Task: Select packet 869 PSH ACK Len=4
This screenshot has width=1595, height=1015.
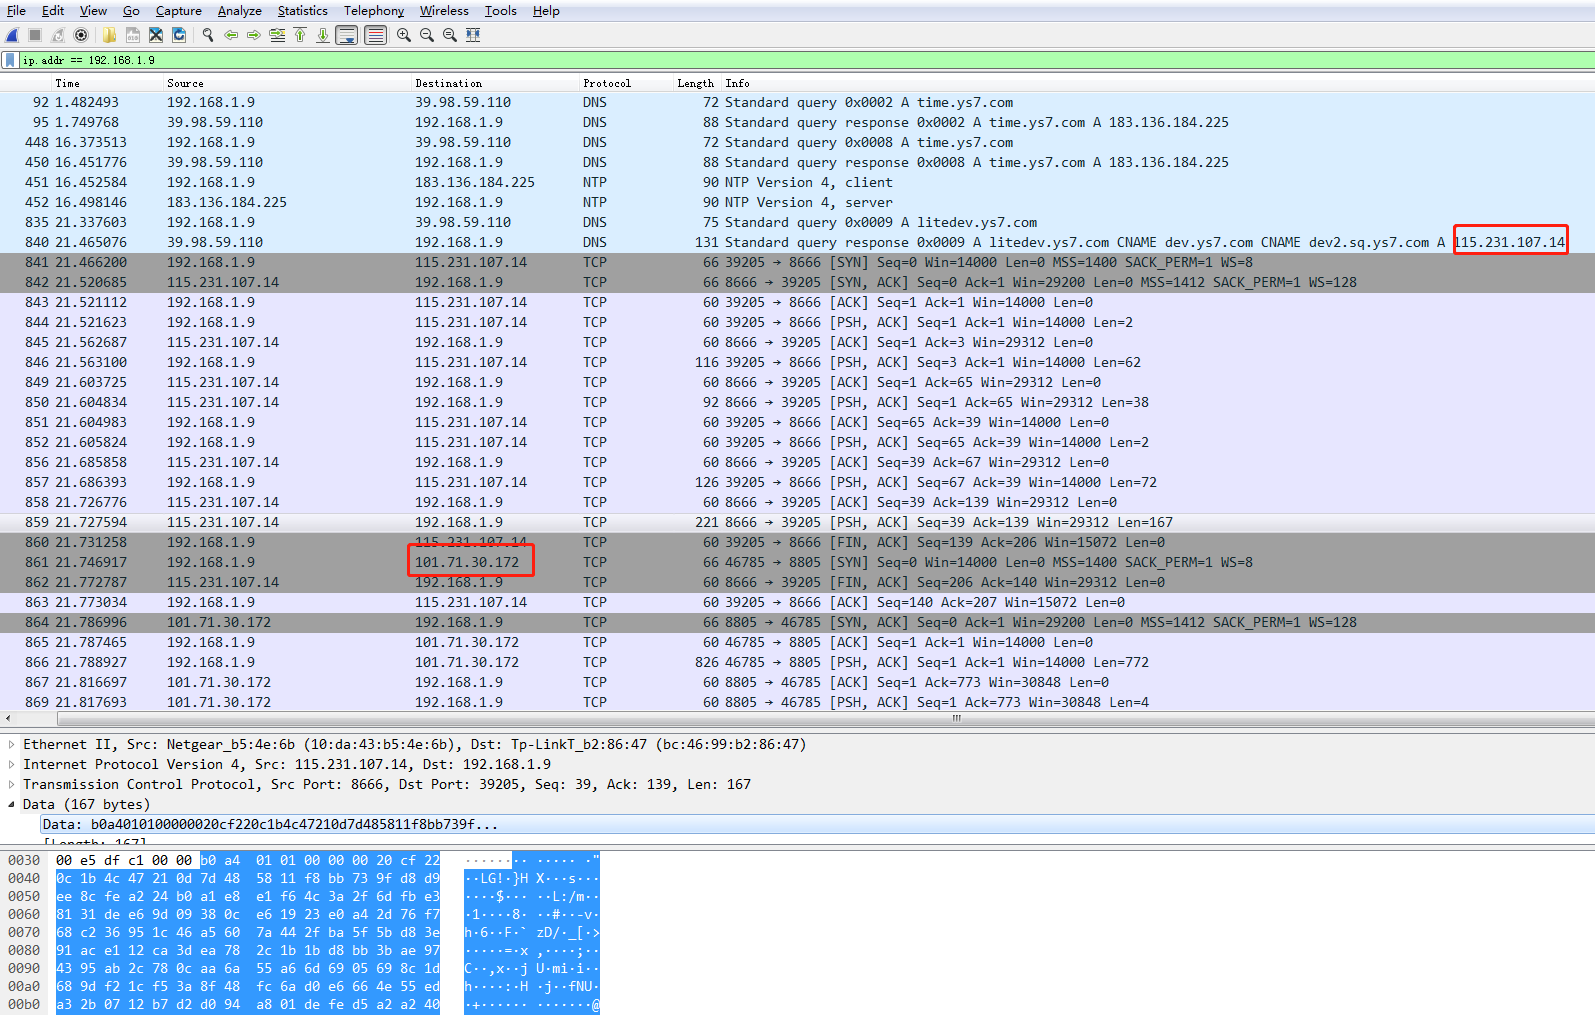Action: [x=797, y=702]
